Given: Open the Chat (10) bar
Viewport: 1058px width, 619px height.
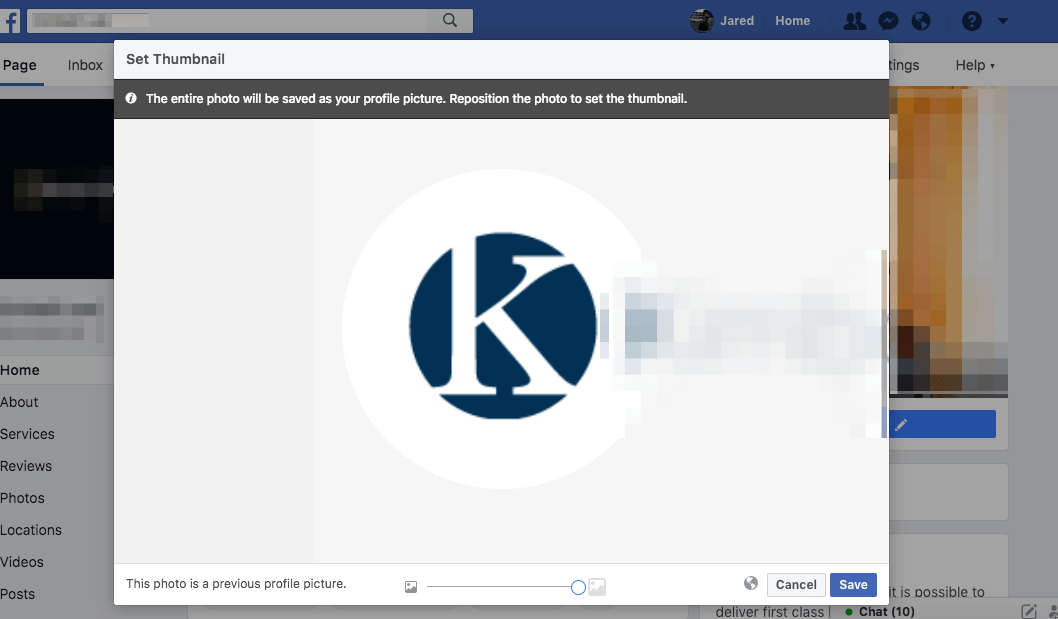Looking at the screenshot, I should pyautogui.click(x=880, y=612).
